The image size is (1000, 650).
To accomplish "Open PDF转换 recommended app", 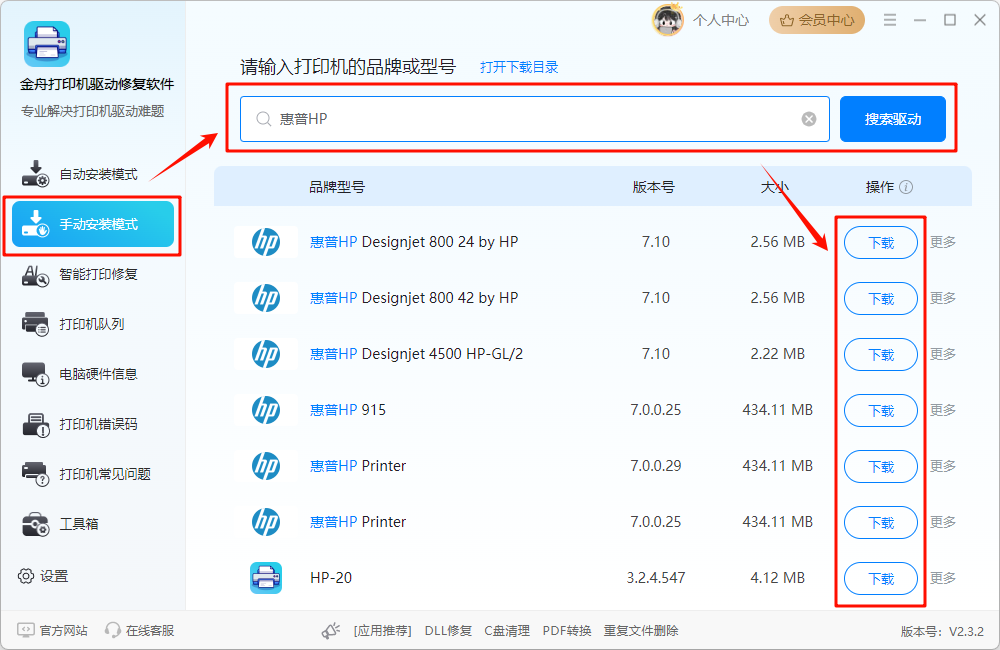I will pos(567,631).
